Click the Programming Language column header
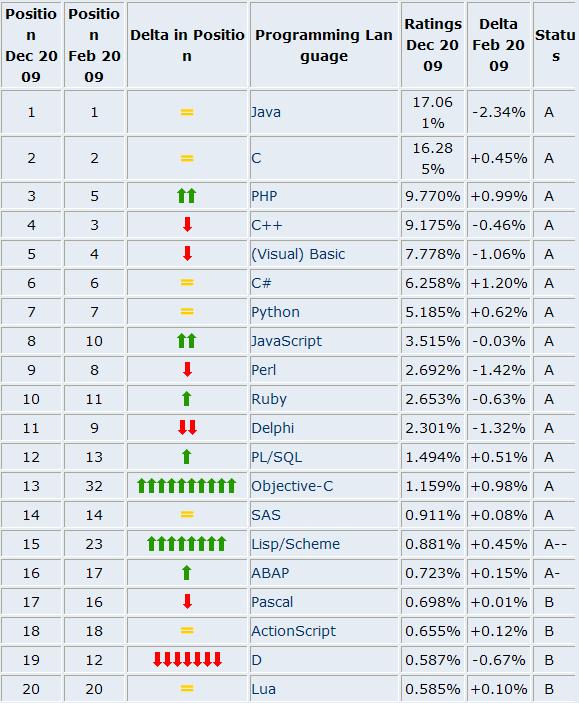 pos(324,45)
